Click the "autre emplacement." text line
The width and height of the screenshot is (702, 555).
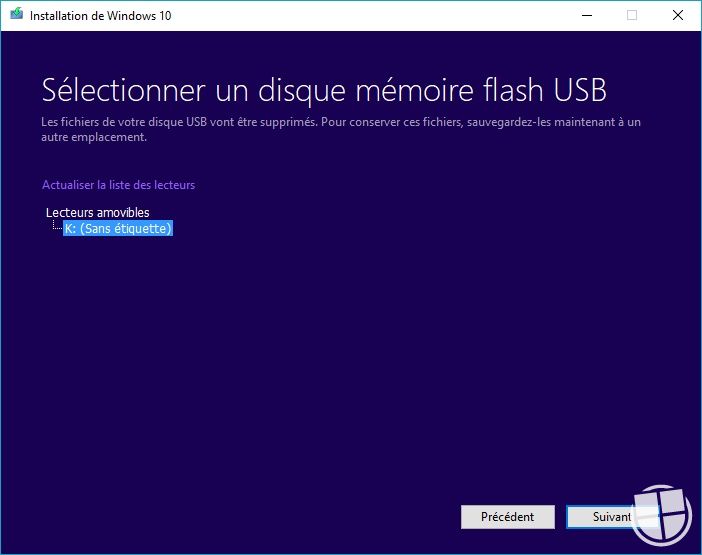tap(94, 137)
